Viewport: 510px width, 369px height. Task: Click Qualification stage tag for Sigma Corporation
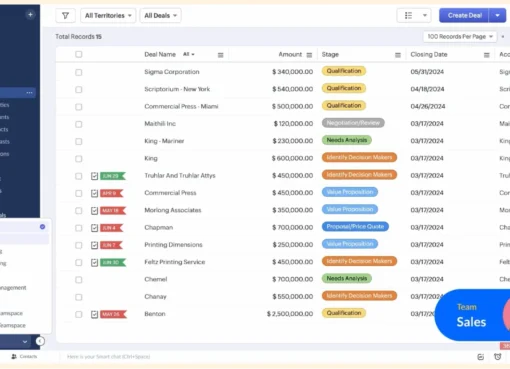point(344,71)
